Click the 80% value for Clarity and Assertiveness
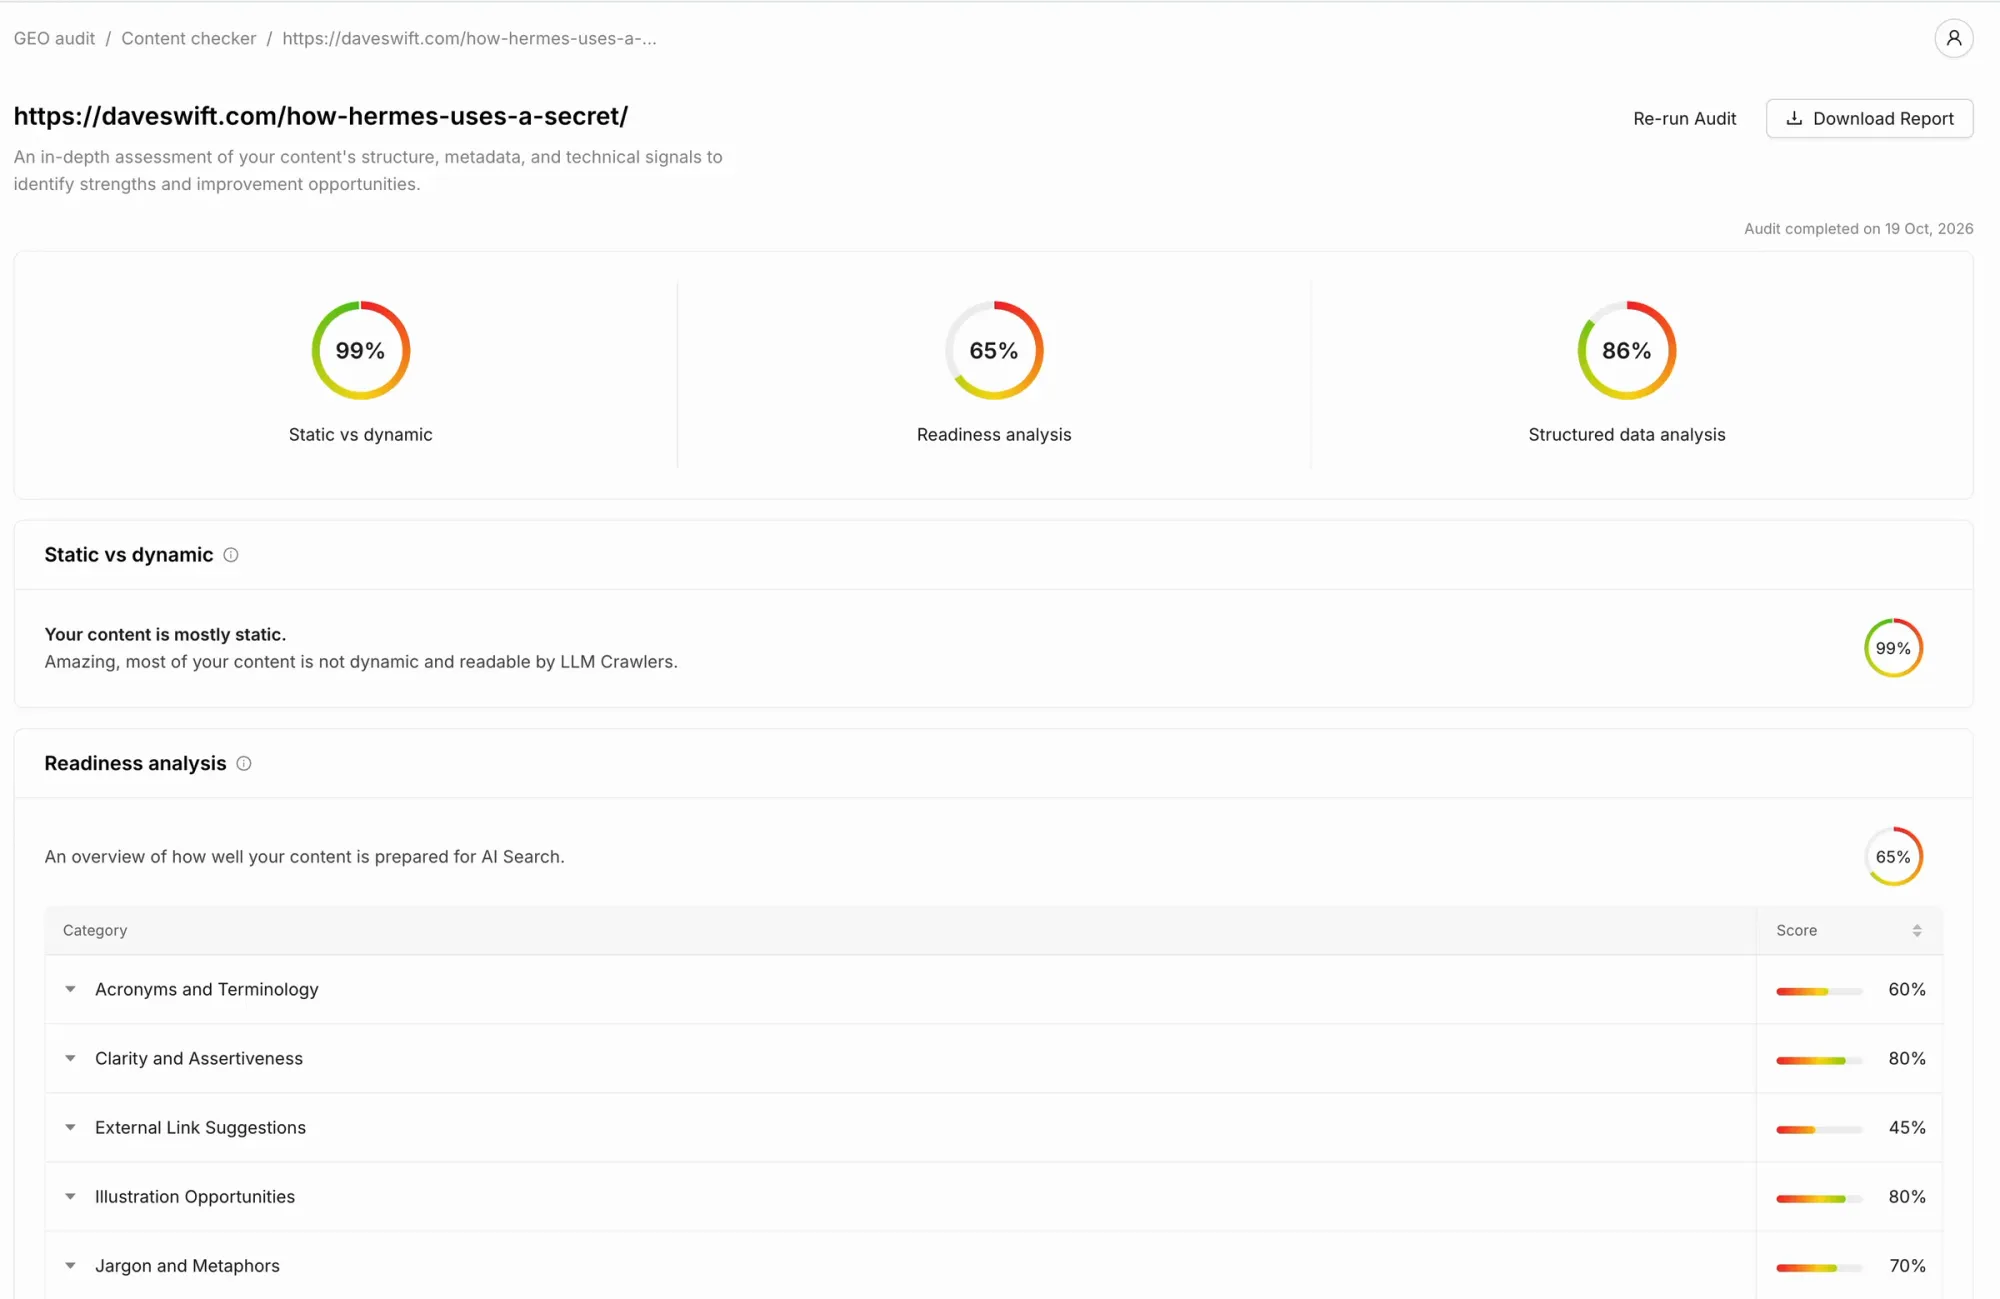 (1906, 1058)
